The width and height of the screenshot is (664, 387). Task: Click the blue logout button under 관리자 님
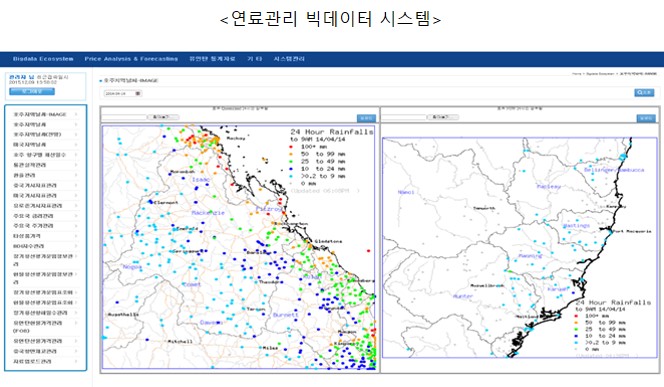point(32,91)
